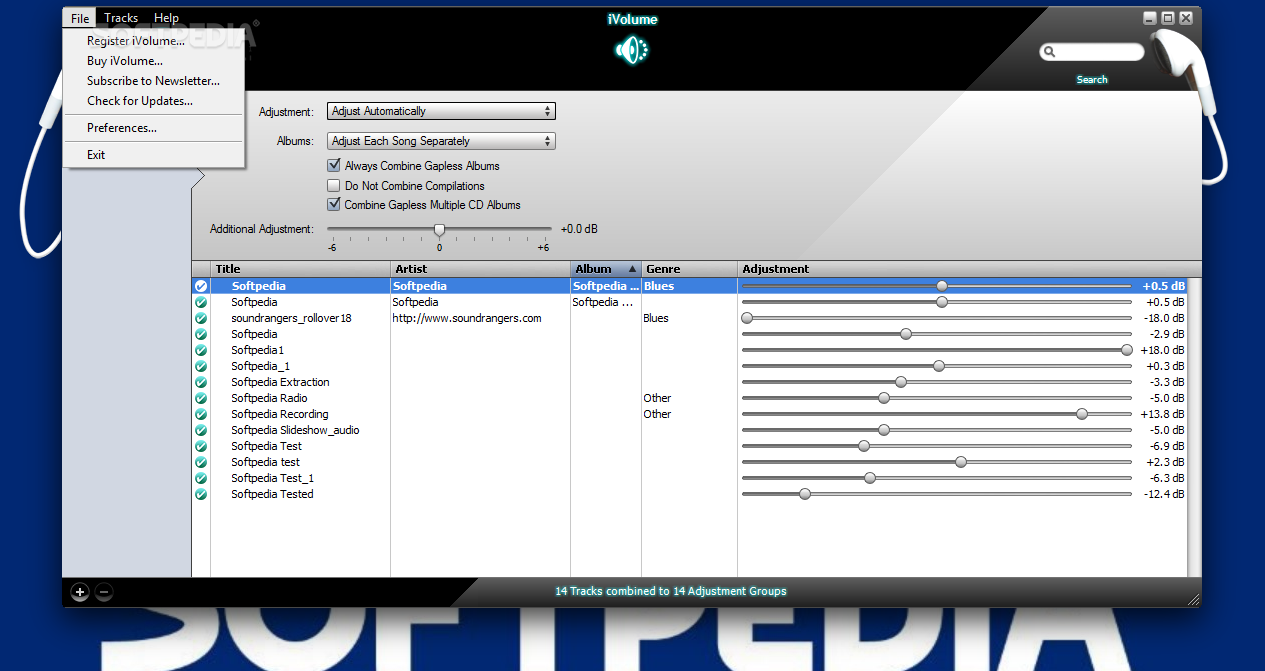Open the Help menu
The height and width of the screenshot is (671, 1265).
pos(167,18)
